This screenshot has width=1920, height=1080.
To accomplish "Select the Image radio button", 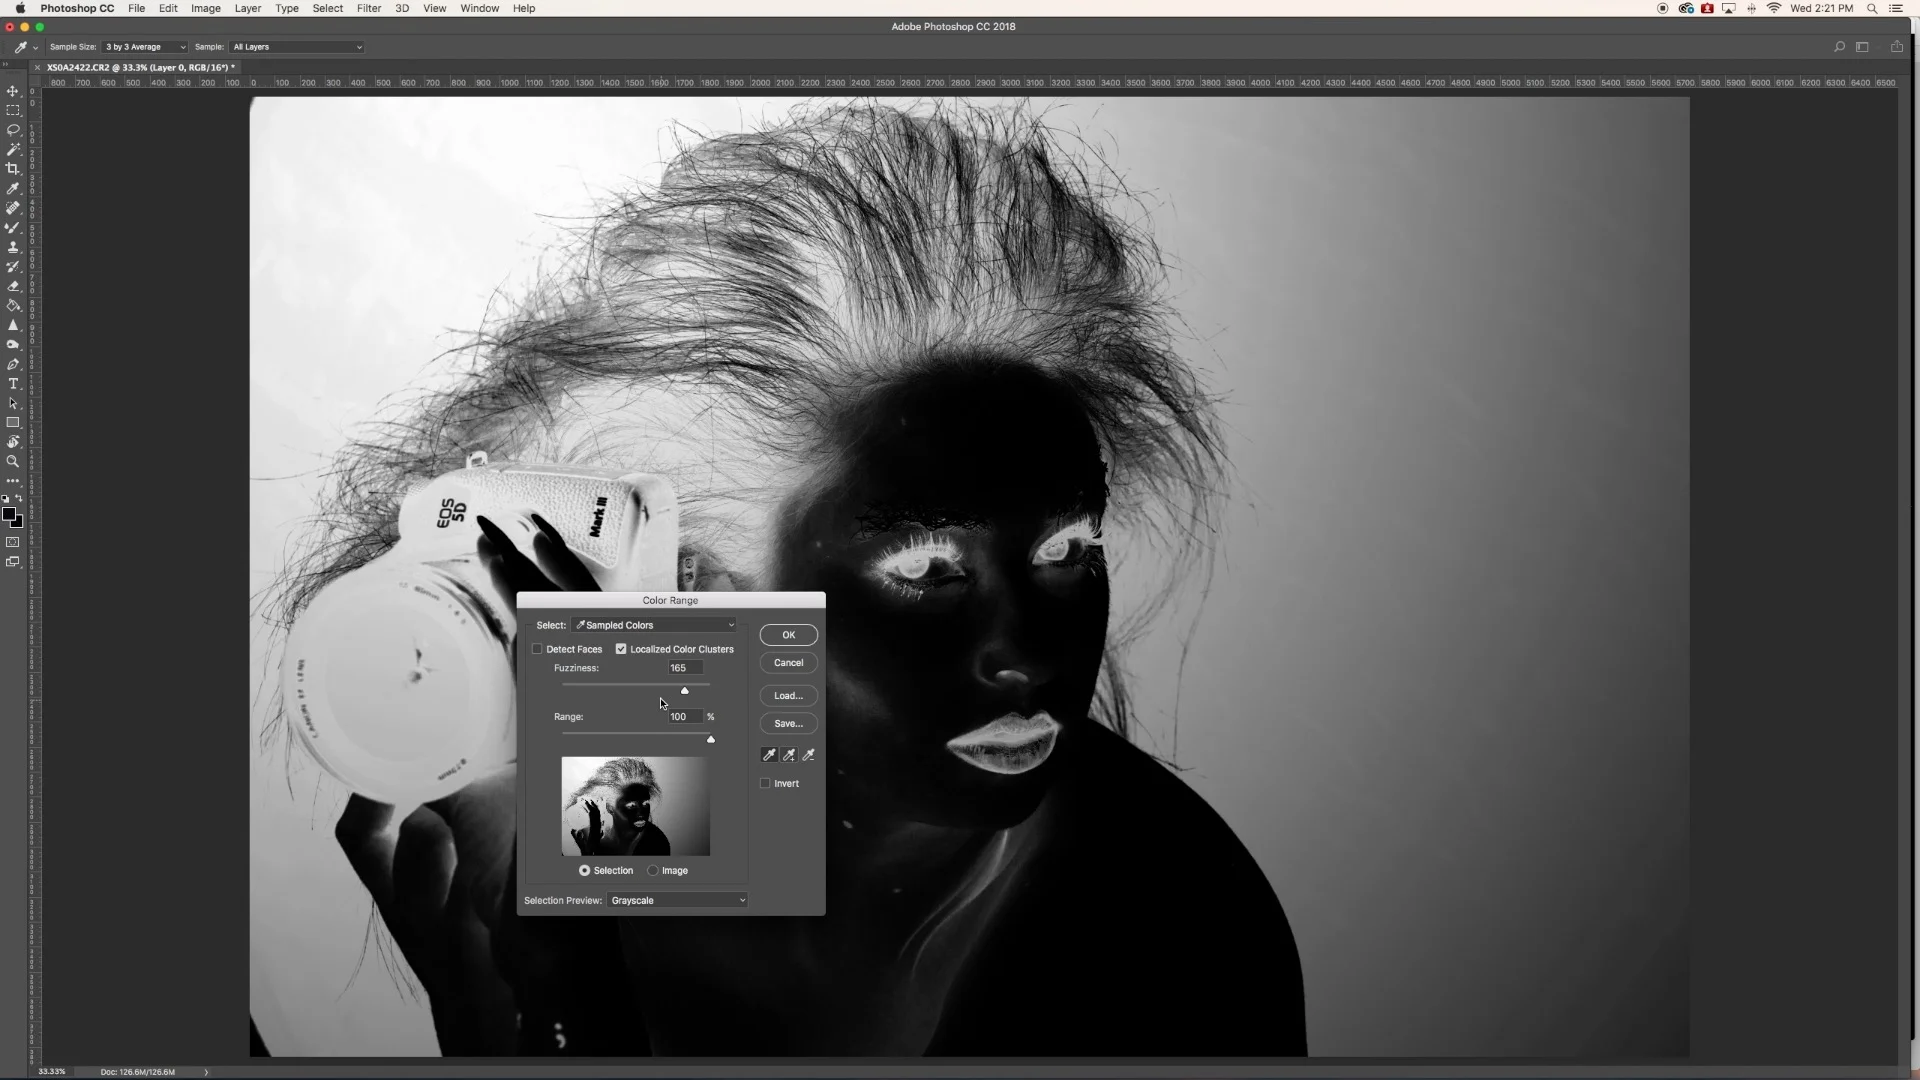I will click(x=653, y=870).
